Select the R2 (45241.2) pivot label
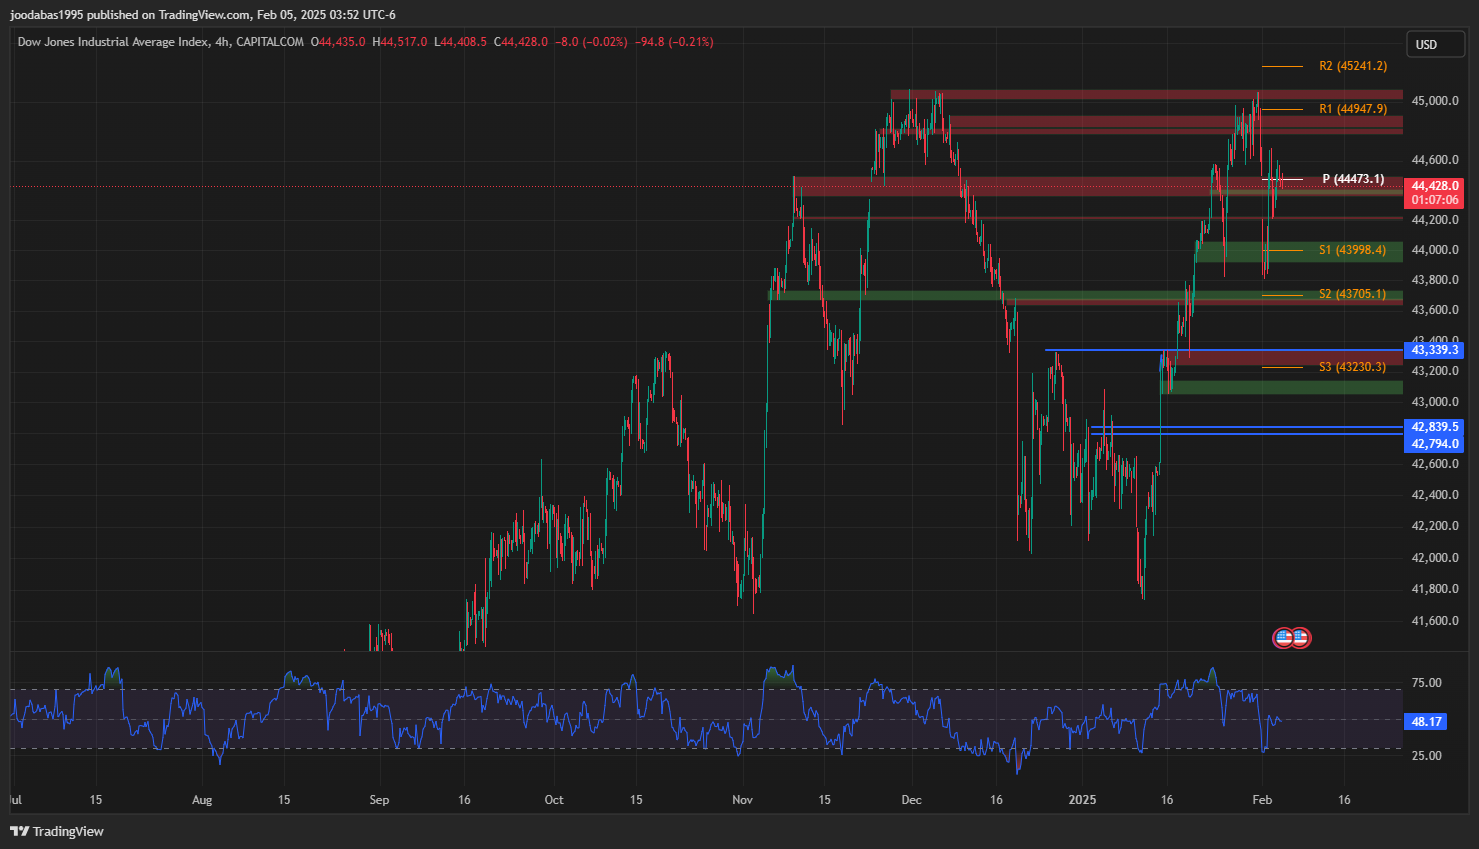The width and height of the screenshot is (1479, 849). pyautogui.click(x=1352, y=66)
